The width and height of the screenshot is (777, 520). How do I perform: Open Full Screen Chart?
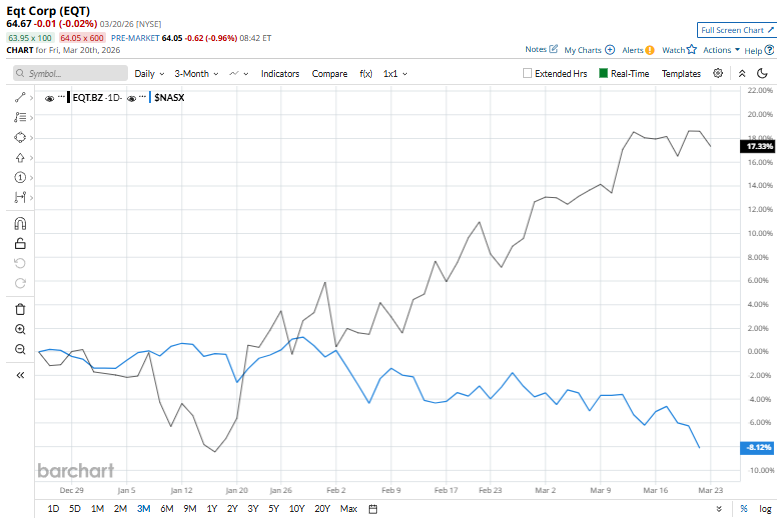click(x=737, y=30)
